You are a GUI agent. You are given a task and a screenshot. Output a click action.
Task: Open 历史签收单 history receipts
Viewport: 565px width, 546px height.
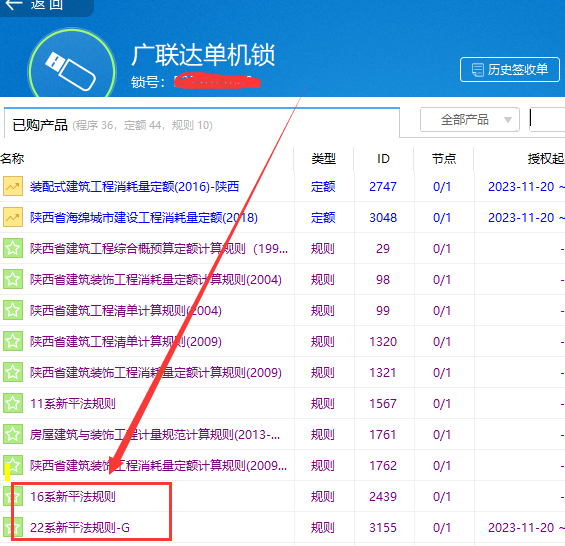click(510, 70)
